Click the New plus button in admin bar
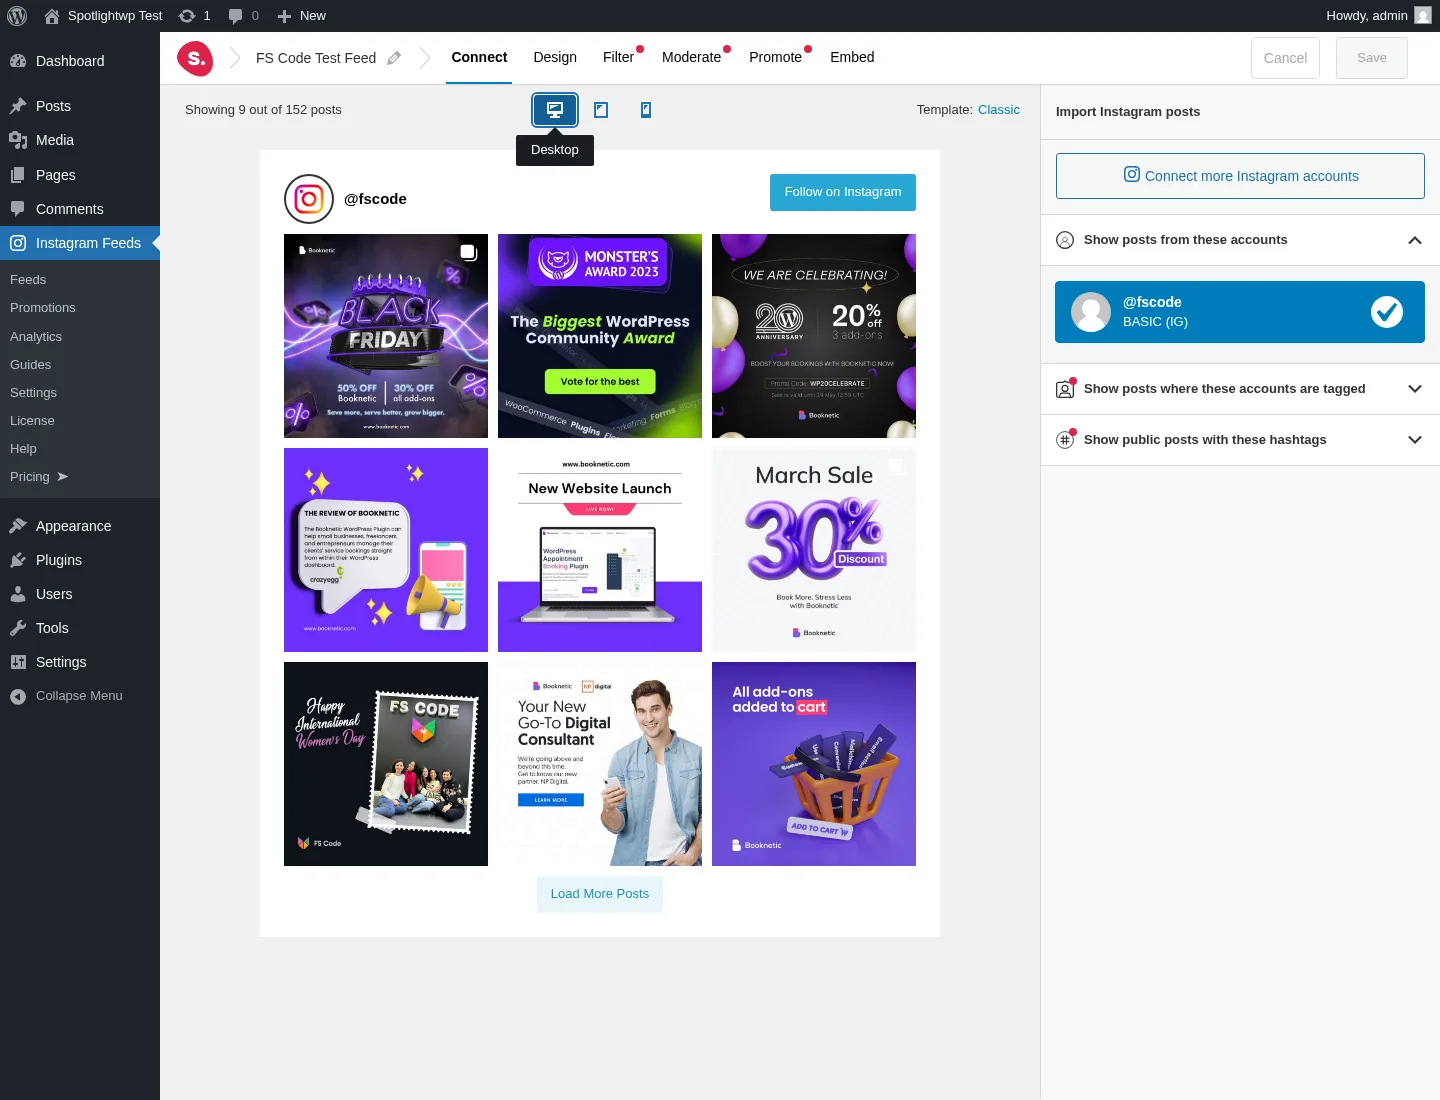 click(x=301, y=16)
